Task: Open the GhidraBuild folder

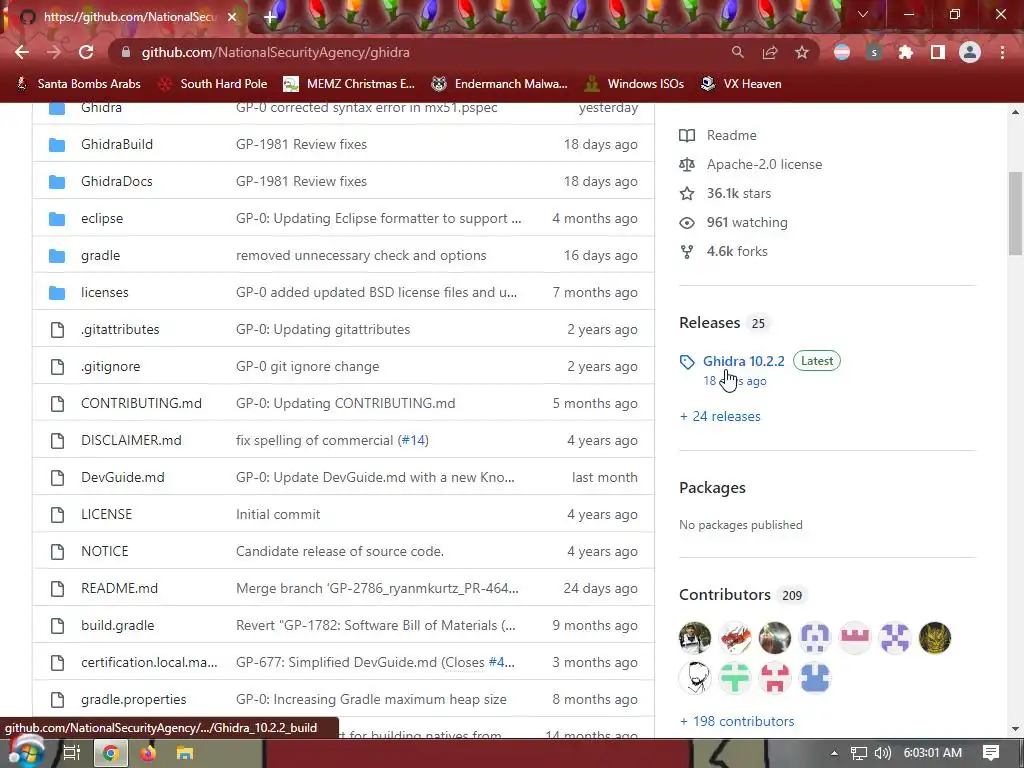Action: point(117,144)
